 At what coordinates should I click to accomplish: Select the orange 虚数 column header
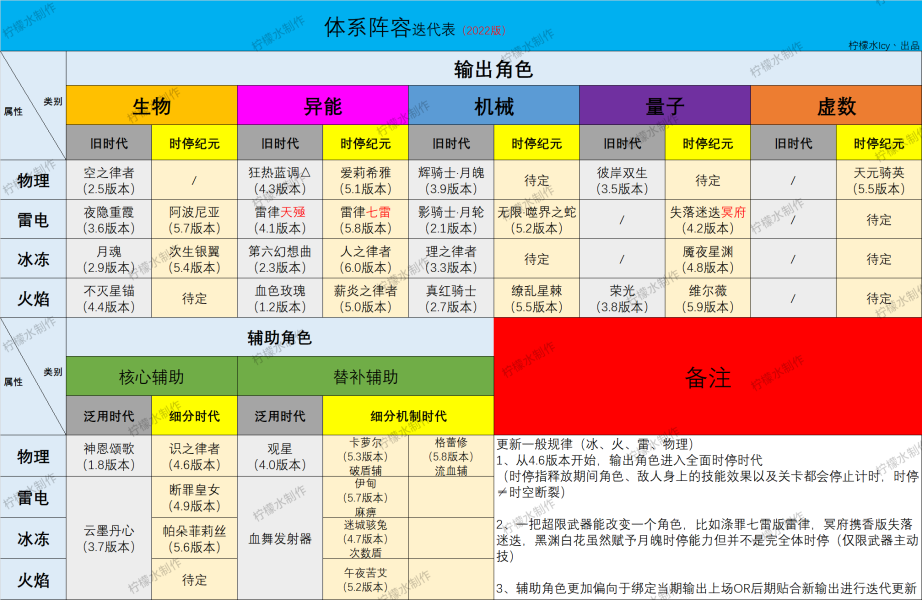836,105
